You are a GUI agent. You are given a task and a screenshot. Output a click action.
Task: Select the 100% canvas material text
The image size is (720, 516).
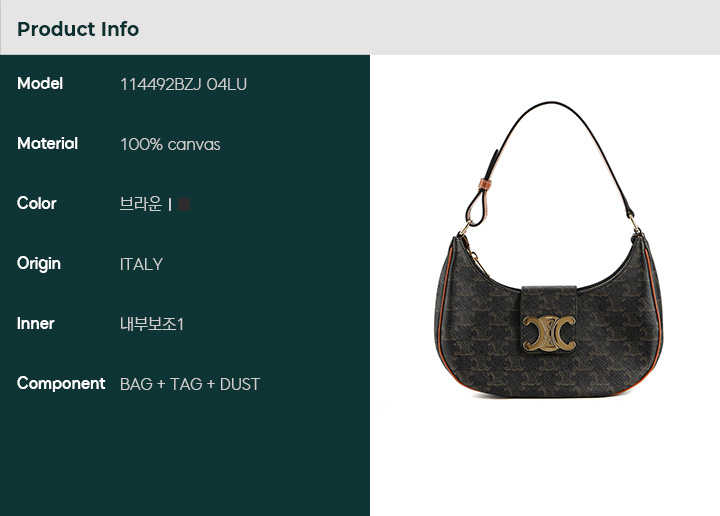(170, 145)
